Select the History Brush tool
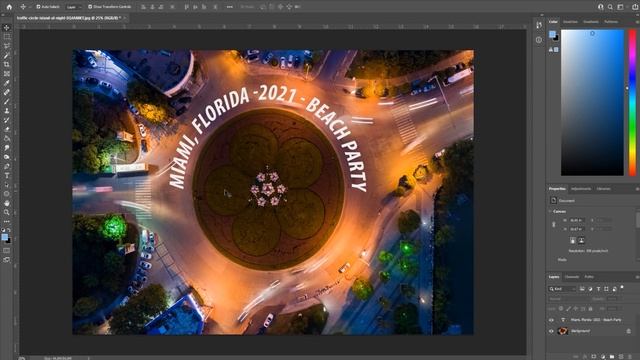Image resolution: width=640 pixels, height=360 pixels. tap(7, 120)
